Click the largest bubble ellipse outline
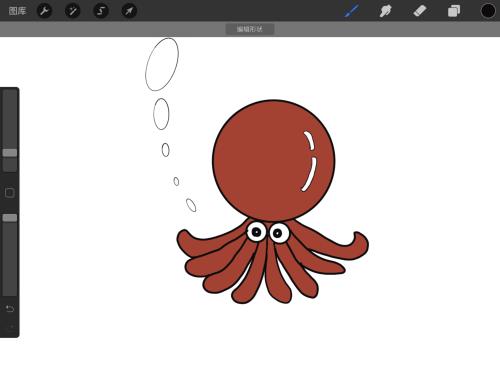500x365 pixels. coord(162,64)
